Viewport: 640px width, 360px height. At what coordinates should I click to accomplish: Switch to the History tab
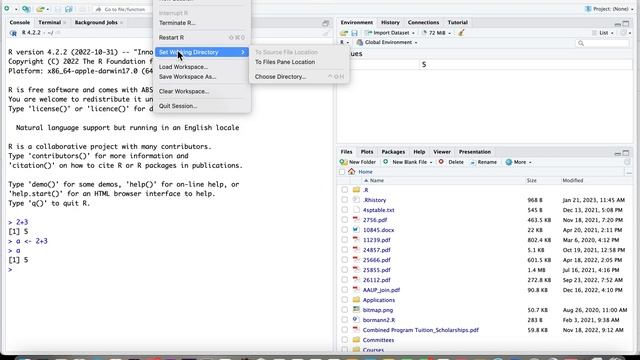pos(390,22)
